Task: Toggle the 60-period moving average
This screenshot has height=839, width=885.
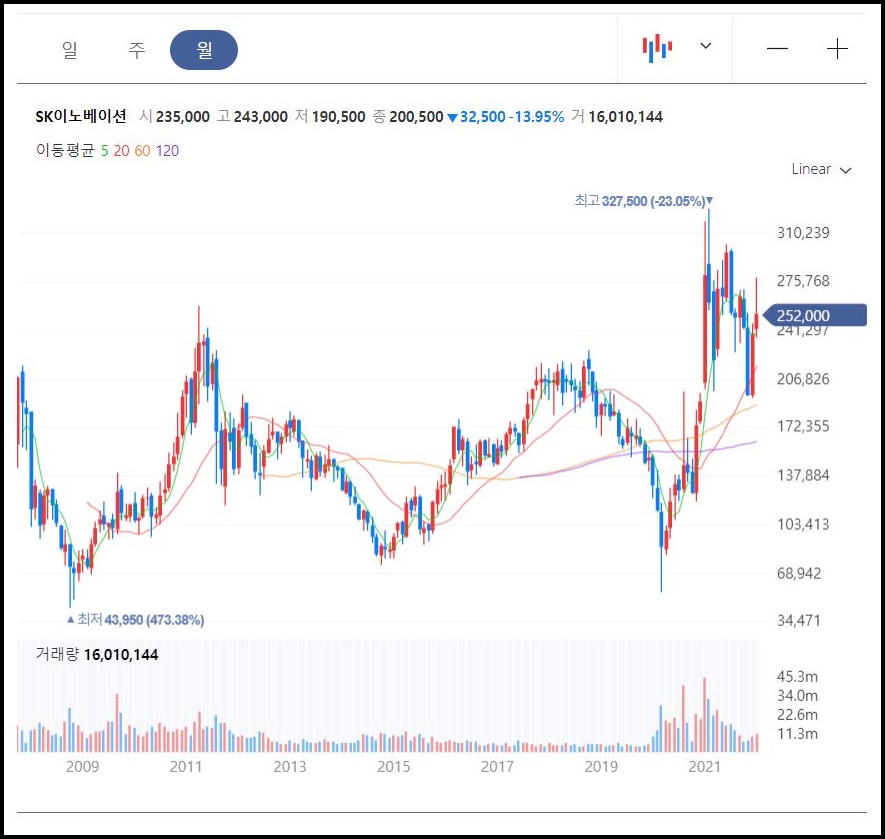Action: pos(142,151)
